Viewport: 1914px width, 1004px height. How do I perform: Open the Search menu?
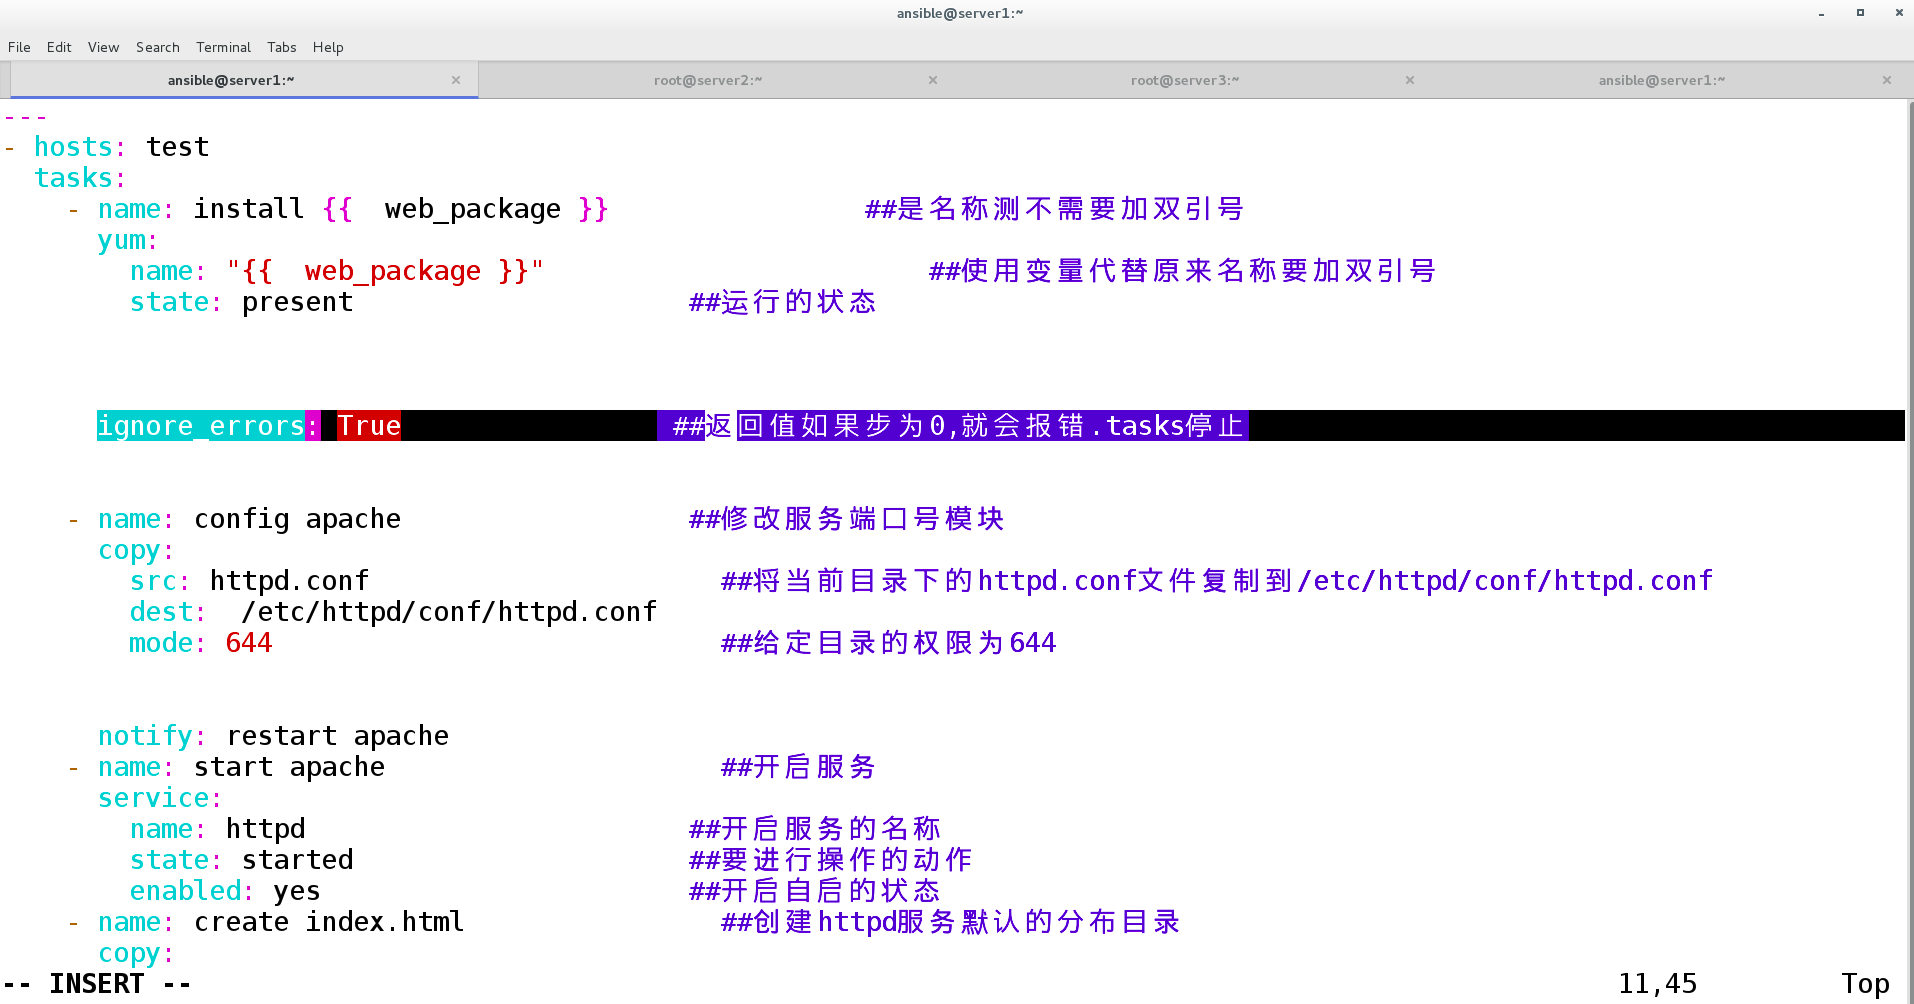point(157,47)
